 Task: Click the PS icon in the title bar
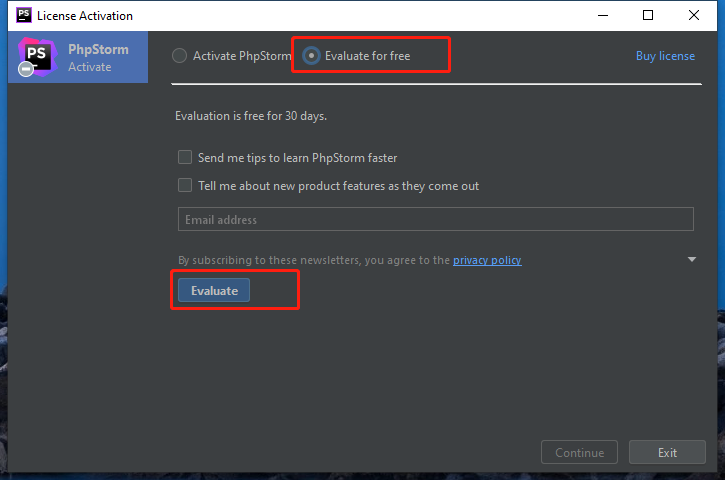24,15
